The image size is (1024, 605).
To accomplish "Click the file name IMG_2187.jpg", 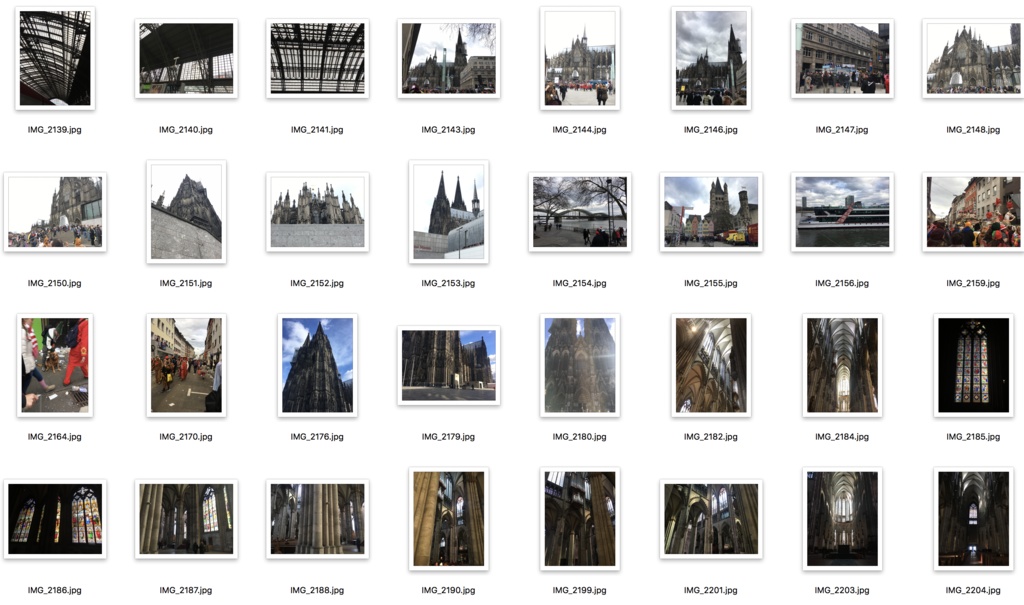I will (186, 591).
